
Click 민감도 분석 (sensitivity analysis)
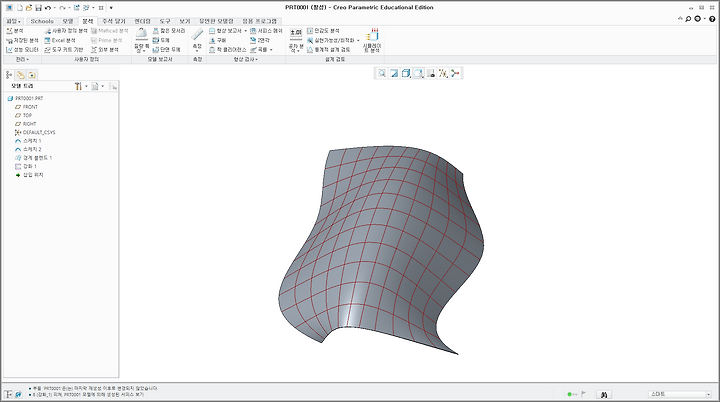click(323, 31)
